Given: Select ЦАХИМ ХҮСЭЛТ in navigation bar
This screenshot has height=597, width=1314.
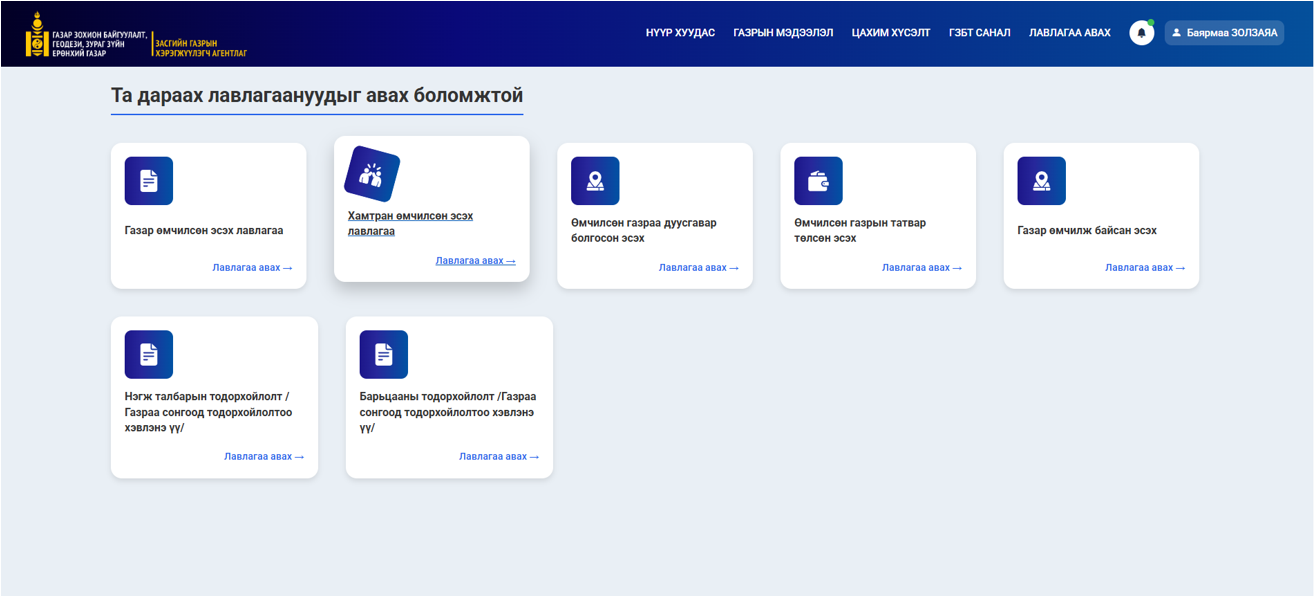Looking at the screenshot, I should click(x=890, y=33).
